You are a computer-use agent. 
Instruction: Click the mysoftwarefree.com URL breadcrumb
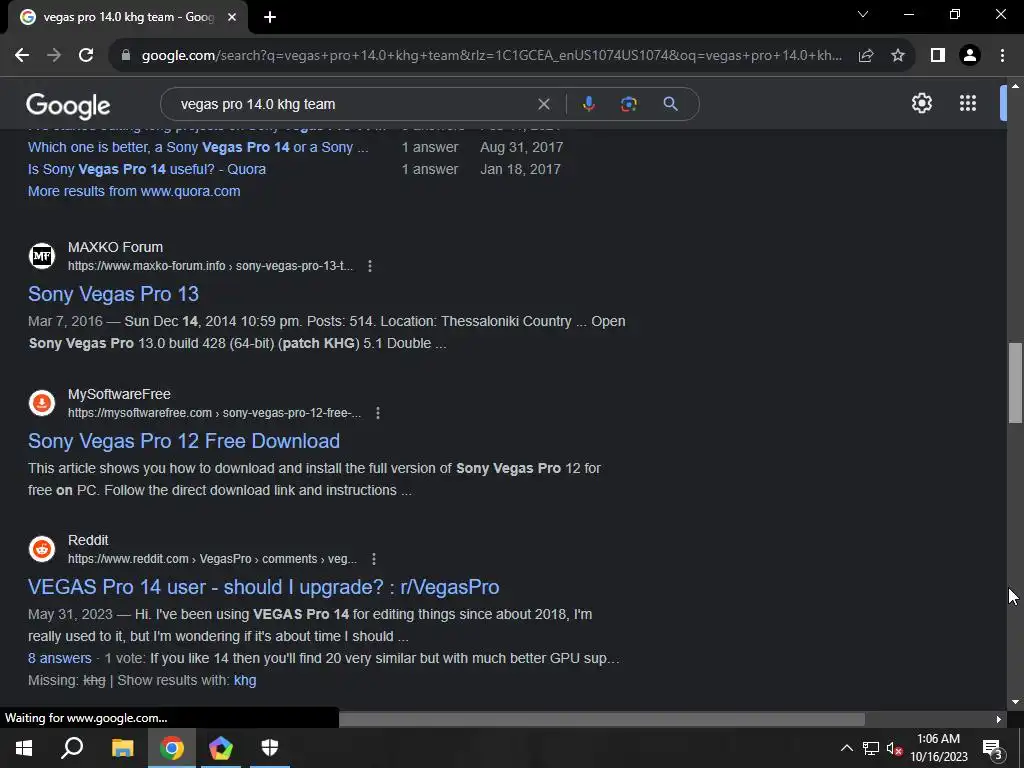214,413
